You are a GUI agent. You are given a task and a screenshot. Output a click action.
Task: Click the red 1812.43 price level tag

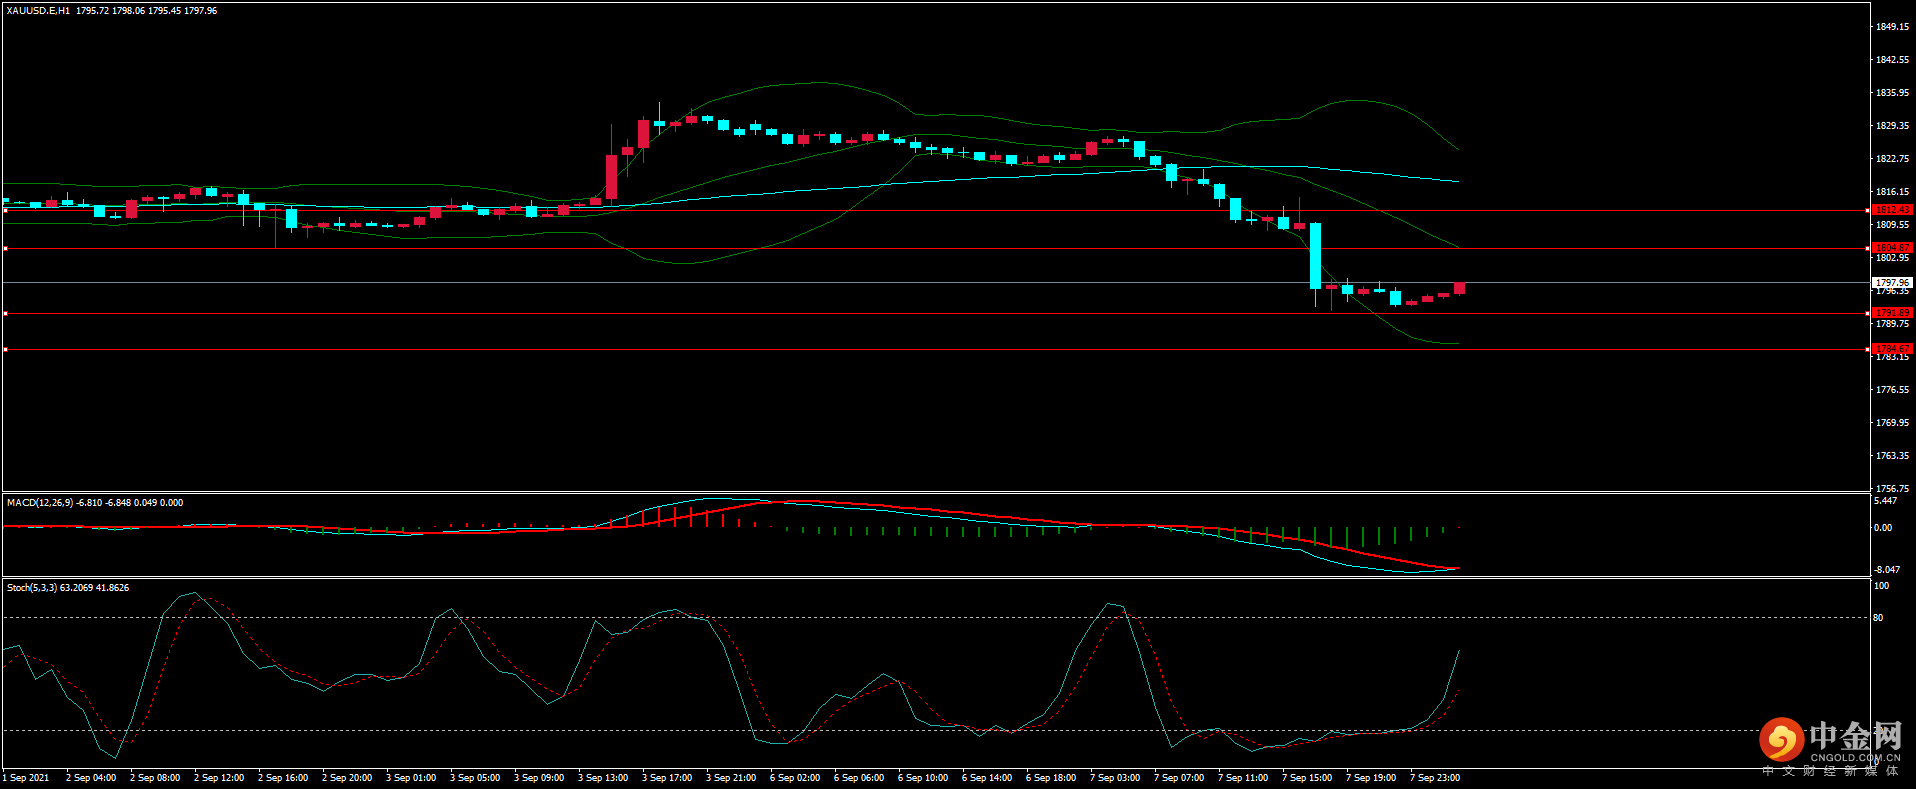[x=1892, y=210]
